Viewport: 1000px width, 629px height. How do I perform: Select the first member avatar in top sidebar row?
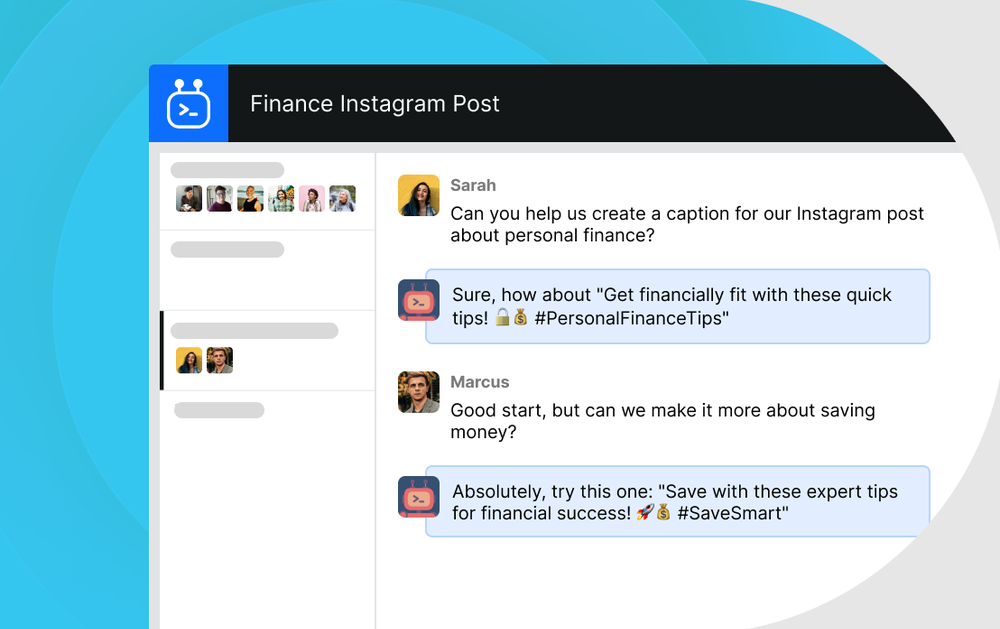tap(189, 198)
